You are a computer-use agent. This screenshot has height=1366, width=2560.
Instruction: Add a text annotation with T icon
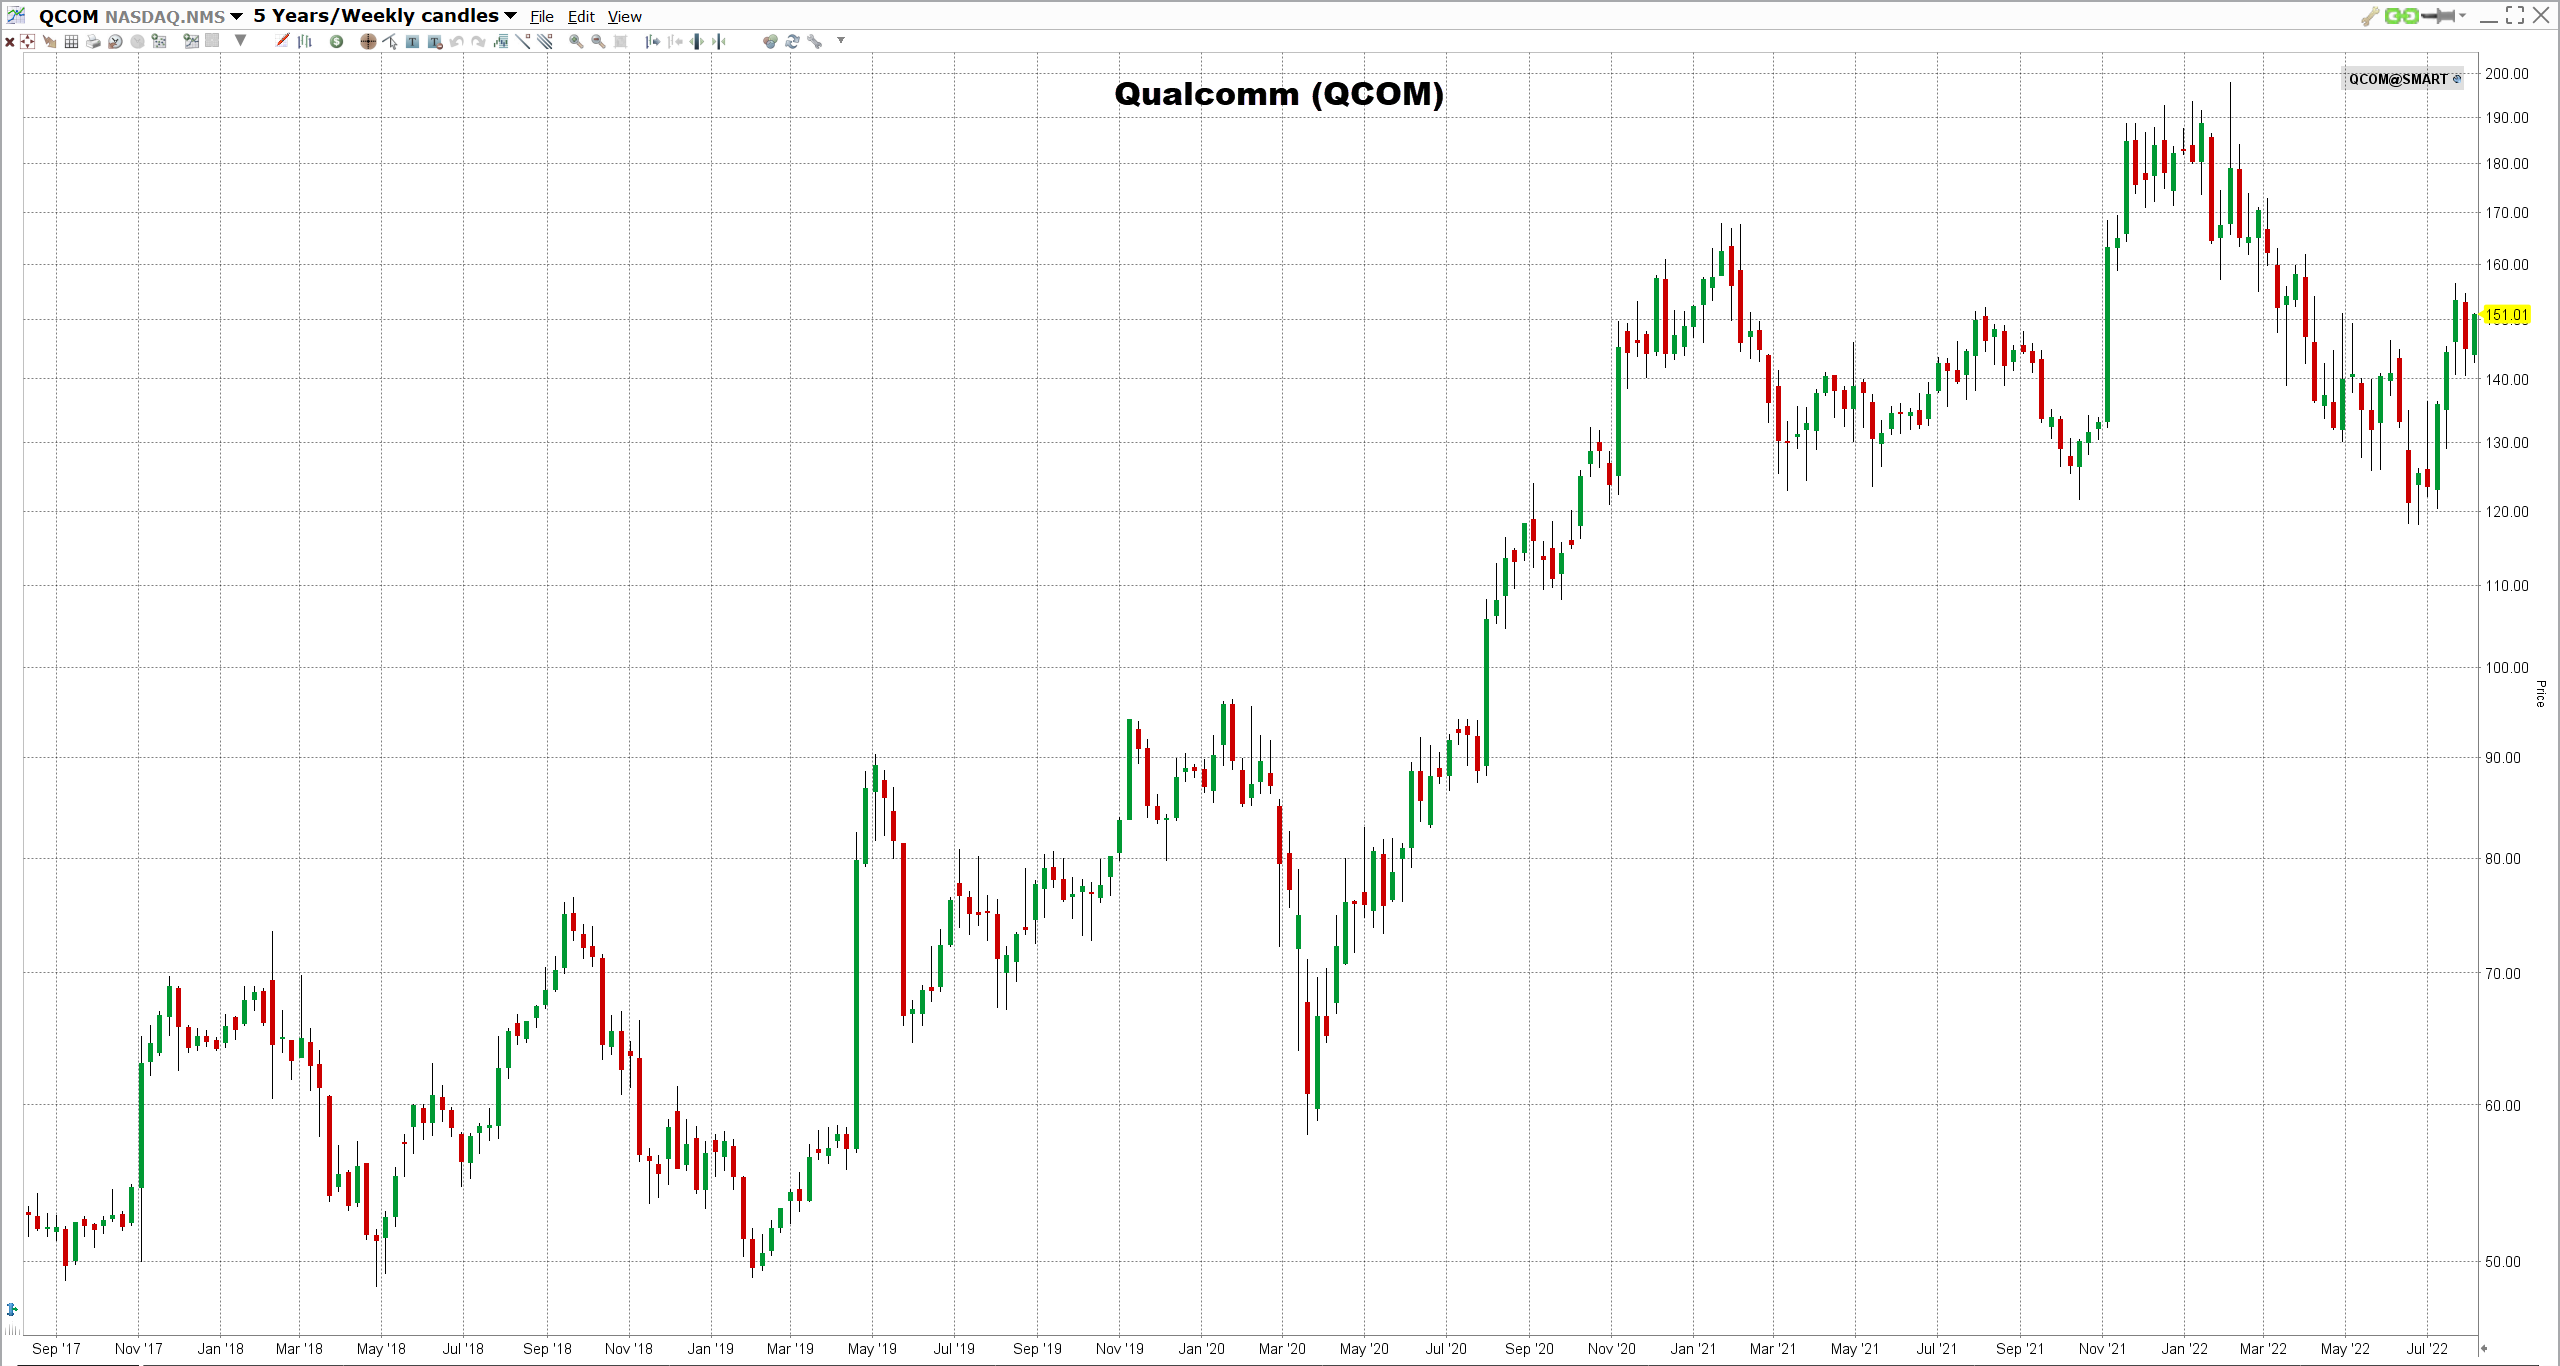[412, 42]
